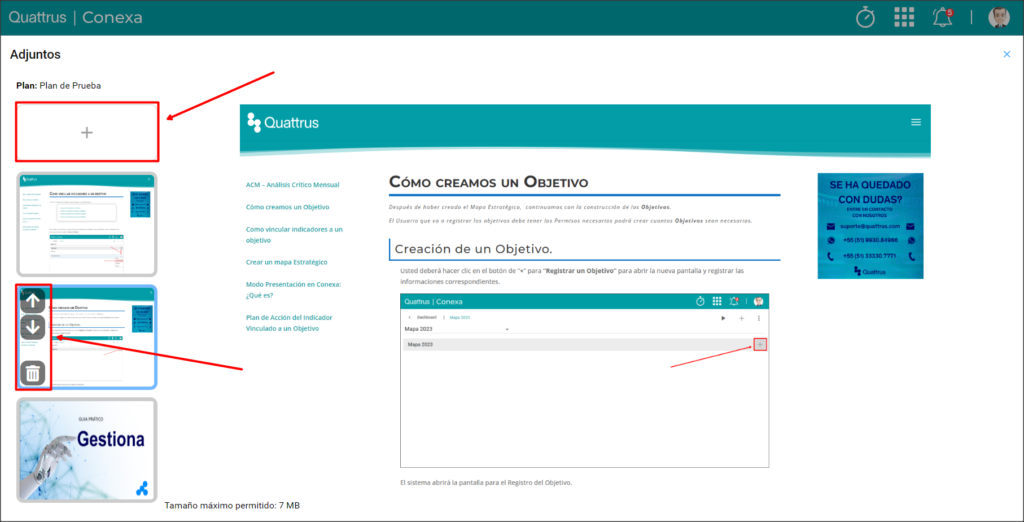Image resolution: width=1024 pixels, height=522 pixels.
Task: Click the 'Adjuntos' panel title
Action: [x=35, y=55]
